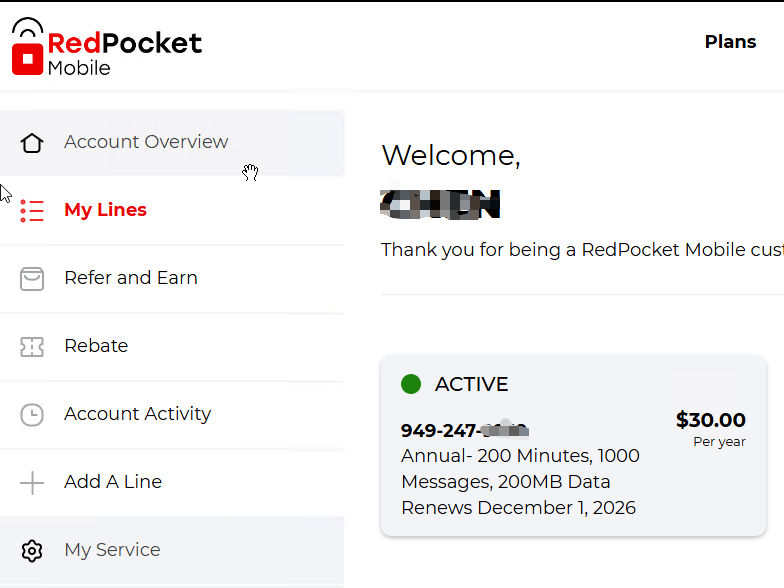The image size is (784, 588).
Task: View Account Activity history
Action: 137,414
